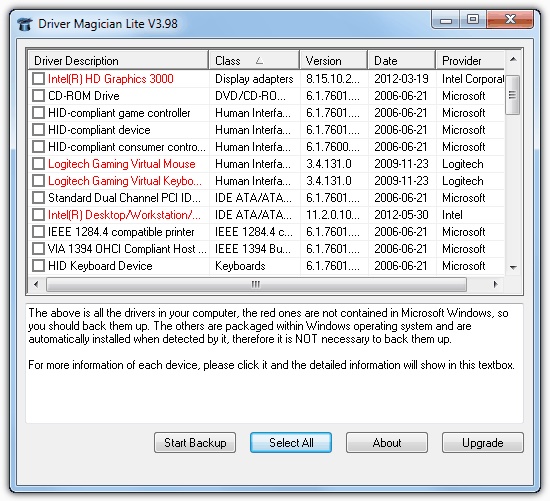Click the up arrow of vertical scrollbar
Viewport: 550px width, 501px height.
point(513,59)
